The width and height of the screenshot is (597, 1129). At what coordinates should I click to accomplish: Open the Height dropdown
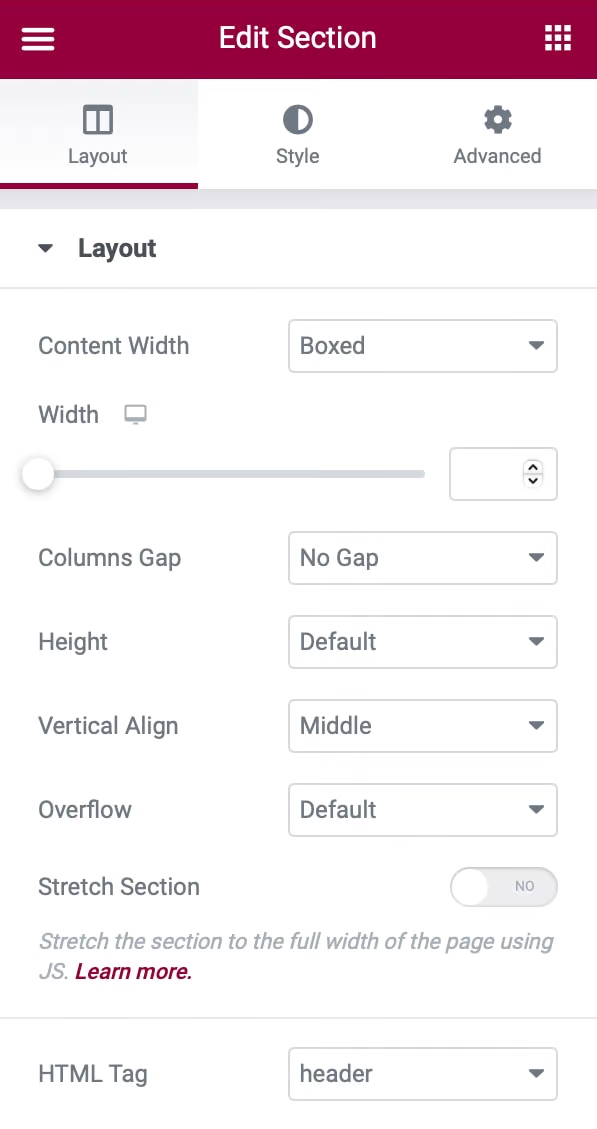(x=423, y=642)
